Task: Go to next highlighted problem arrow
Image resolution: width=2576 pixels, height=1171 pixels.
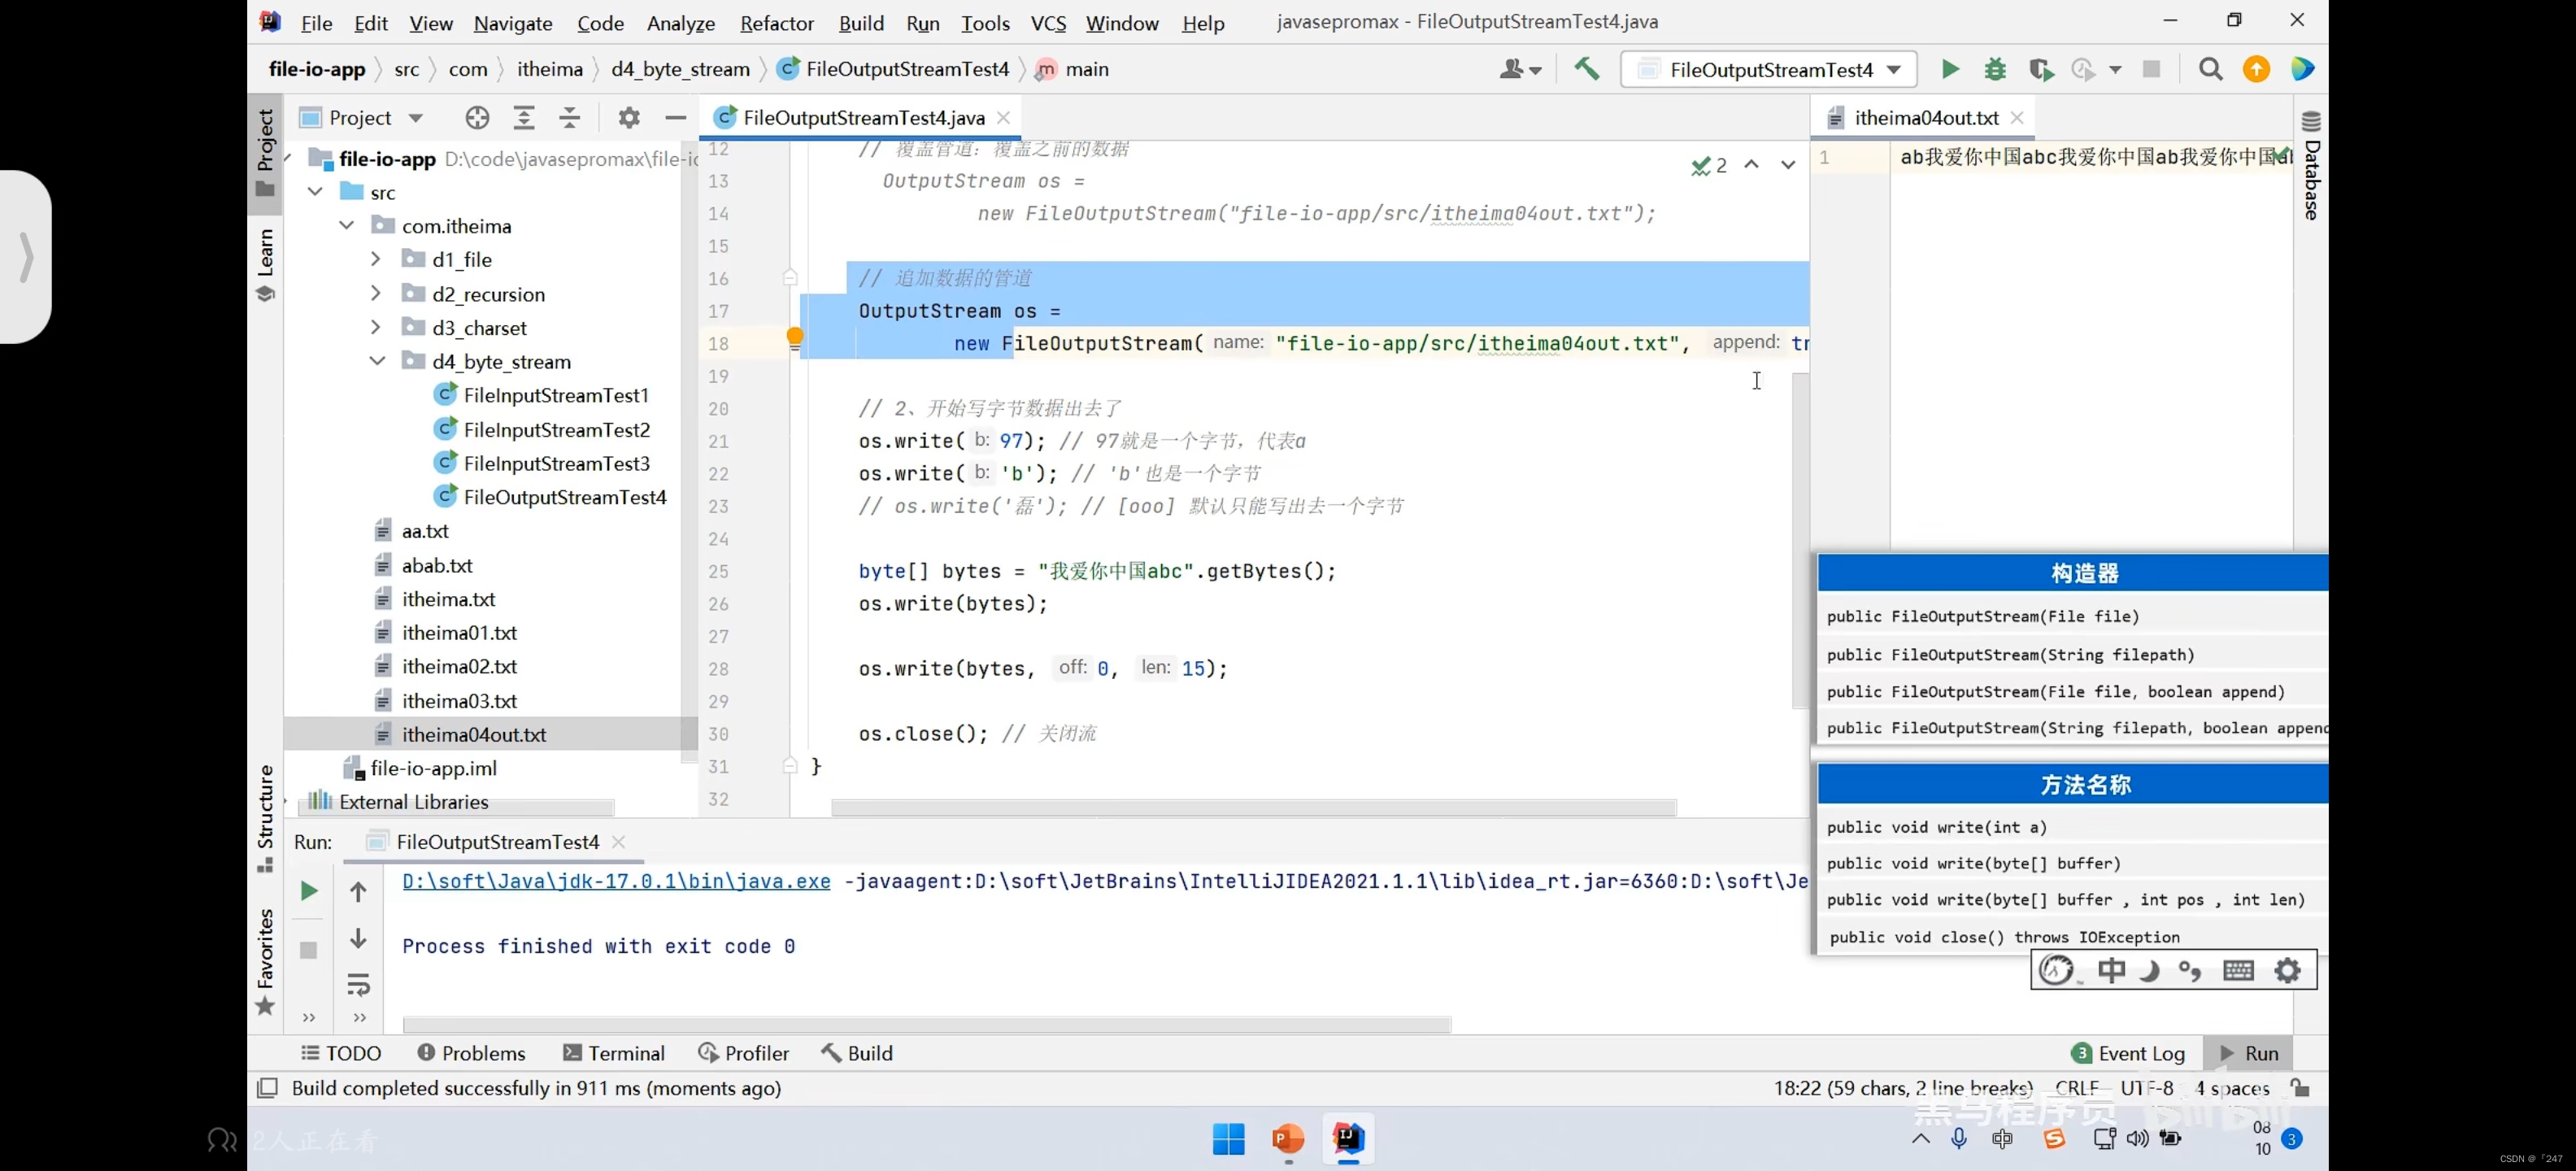Action: [x=1787, y=165]
